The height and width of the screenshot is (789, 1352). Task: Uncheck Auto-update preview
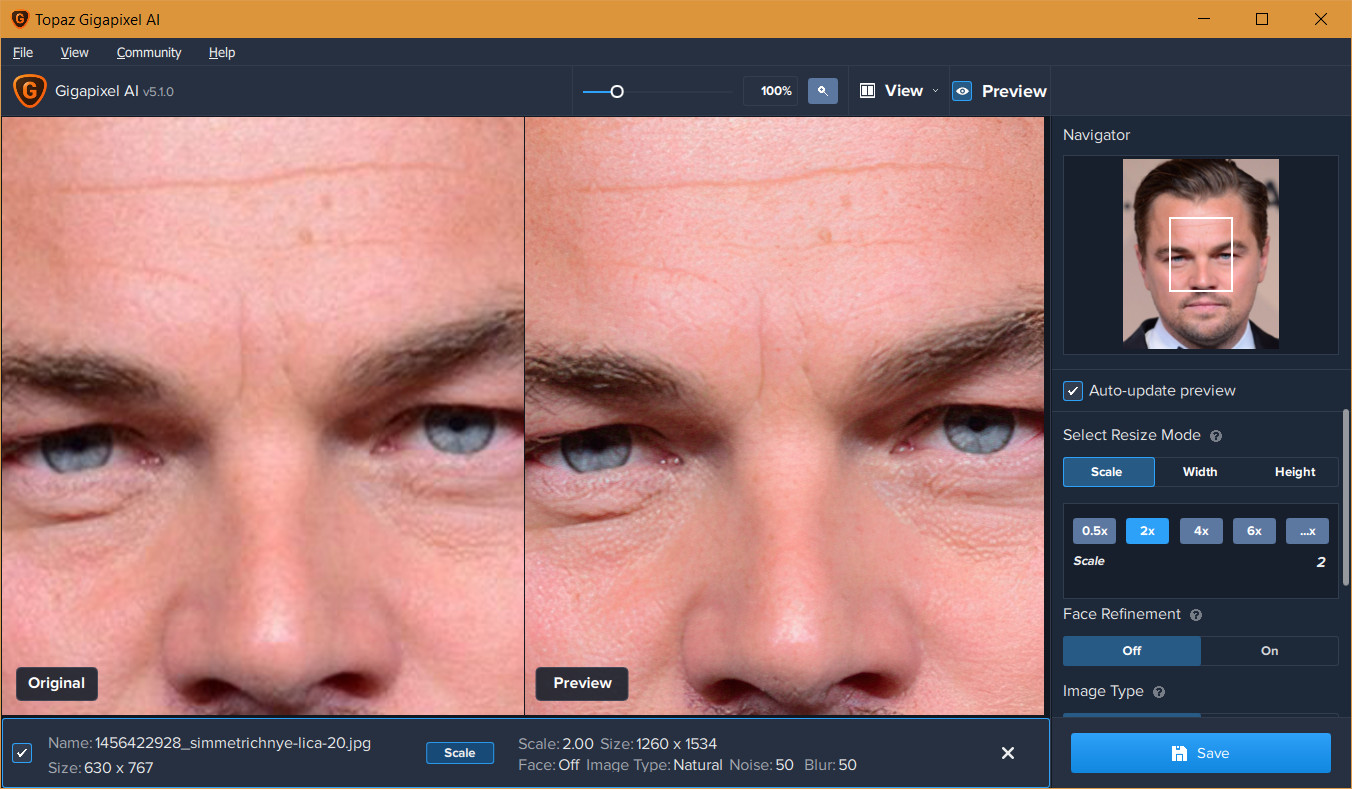(x=1073, y=391)
